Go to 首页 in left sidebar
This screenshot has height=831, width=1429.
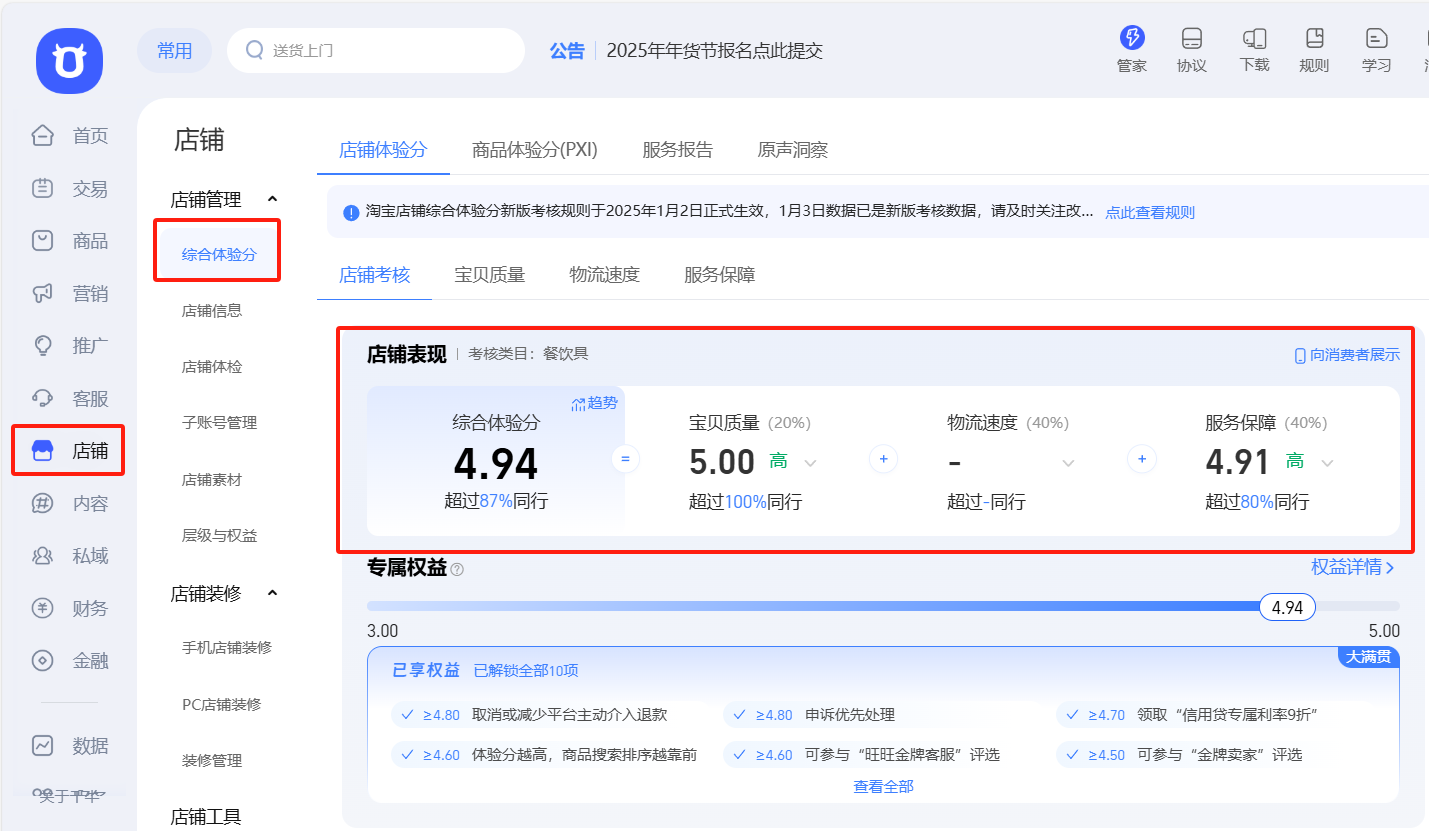point(70,136)
